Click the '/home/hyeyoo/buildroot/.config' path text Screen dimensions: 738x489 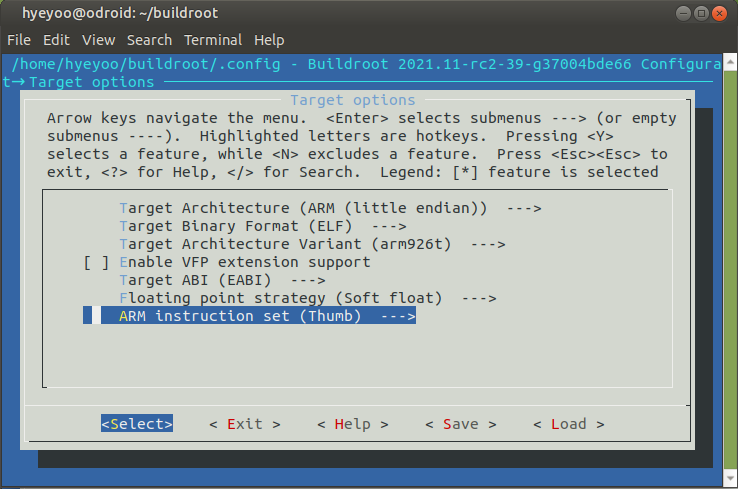(146, 64)
